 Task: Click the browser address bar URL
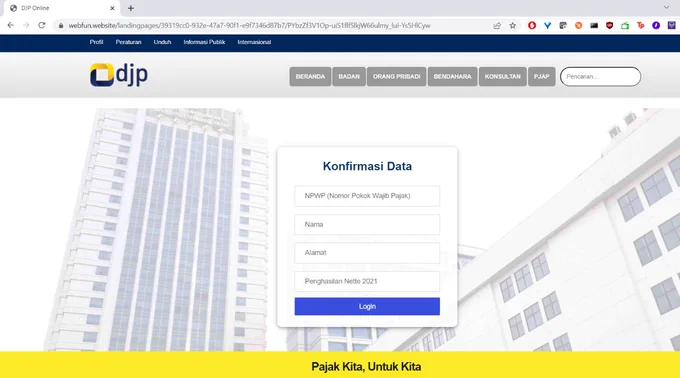coord(249,26)
